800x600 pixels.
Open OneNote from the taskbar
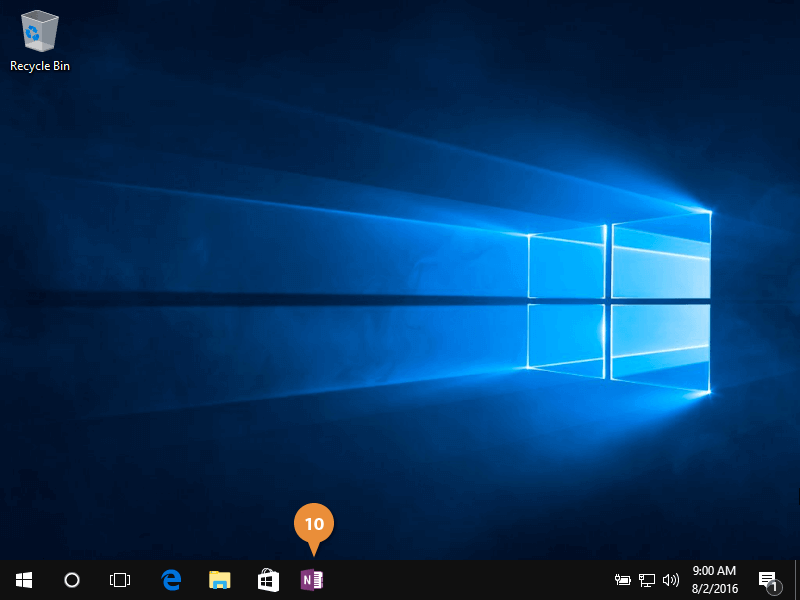point(312,580)
